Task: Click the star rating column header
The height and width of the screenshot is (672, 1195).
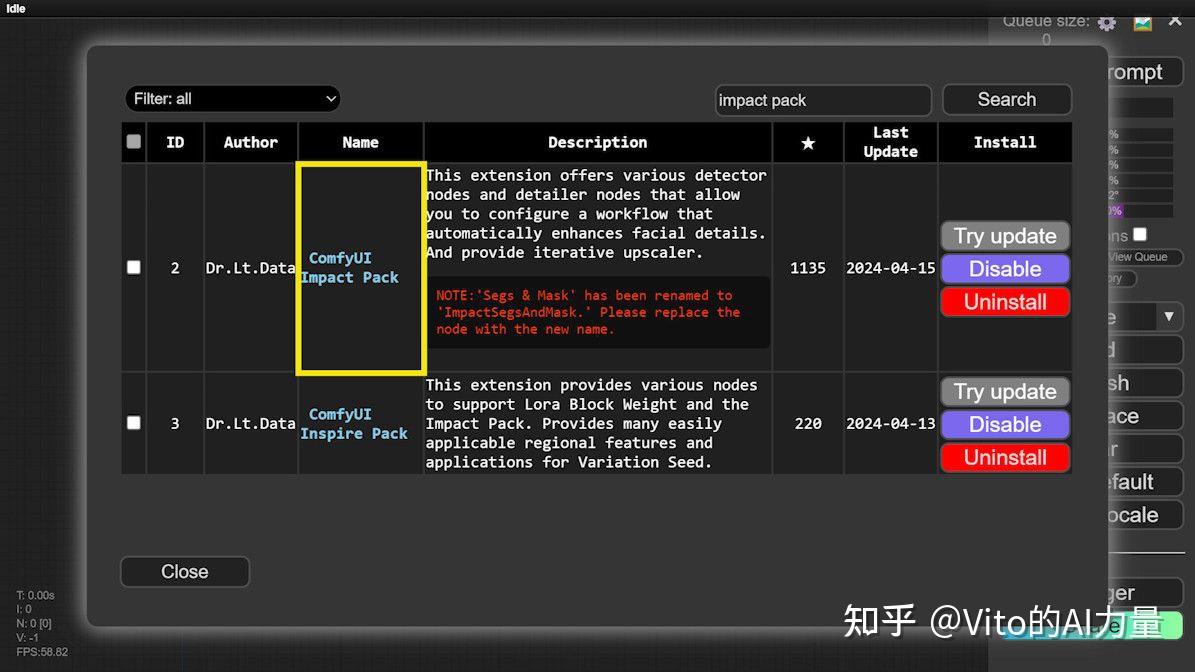Action: click(807, 142)
